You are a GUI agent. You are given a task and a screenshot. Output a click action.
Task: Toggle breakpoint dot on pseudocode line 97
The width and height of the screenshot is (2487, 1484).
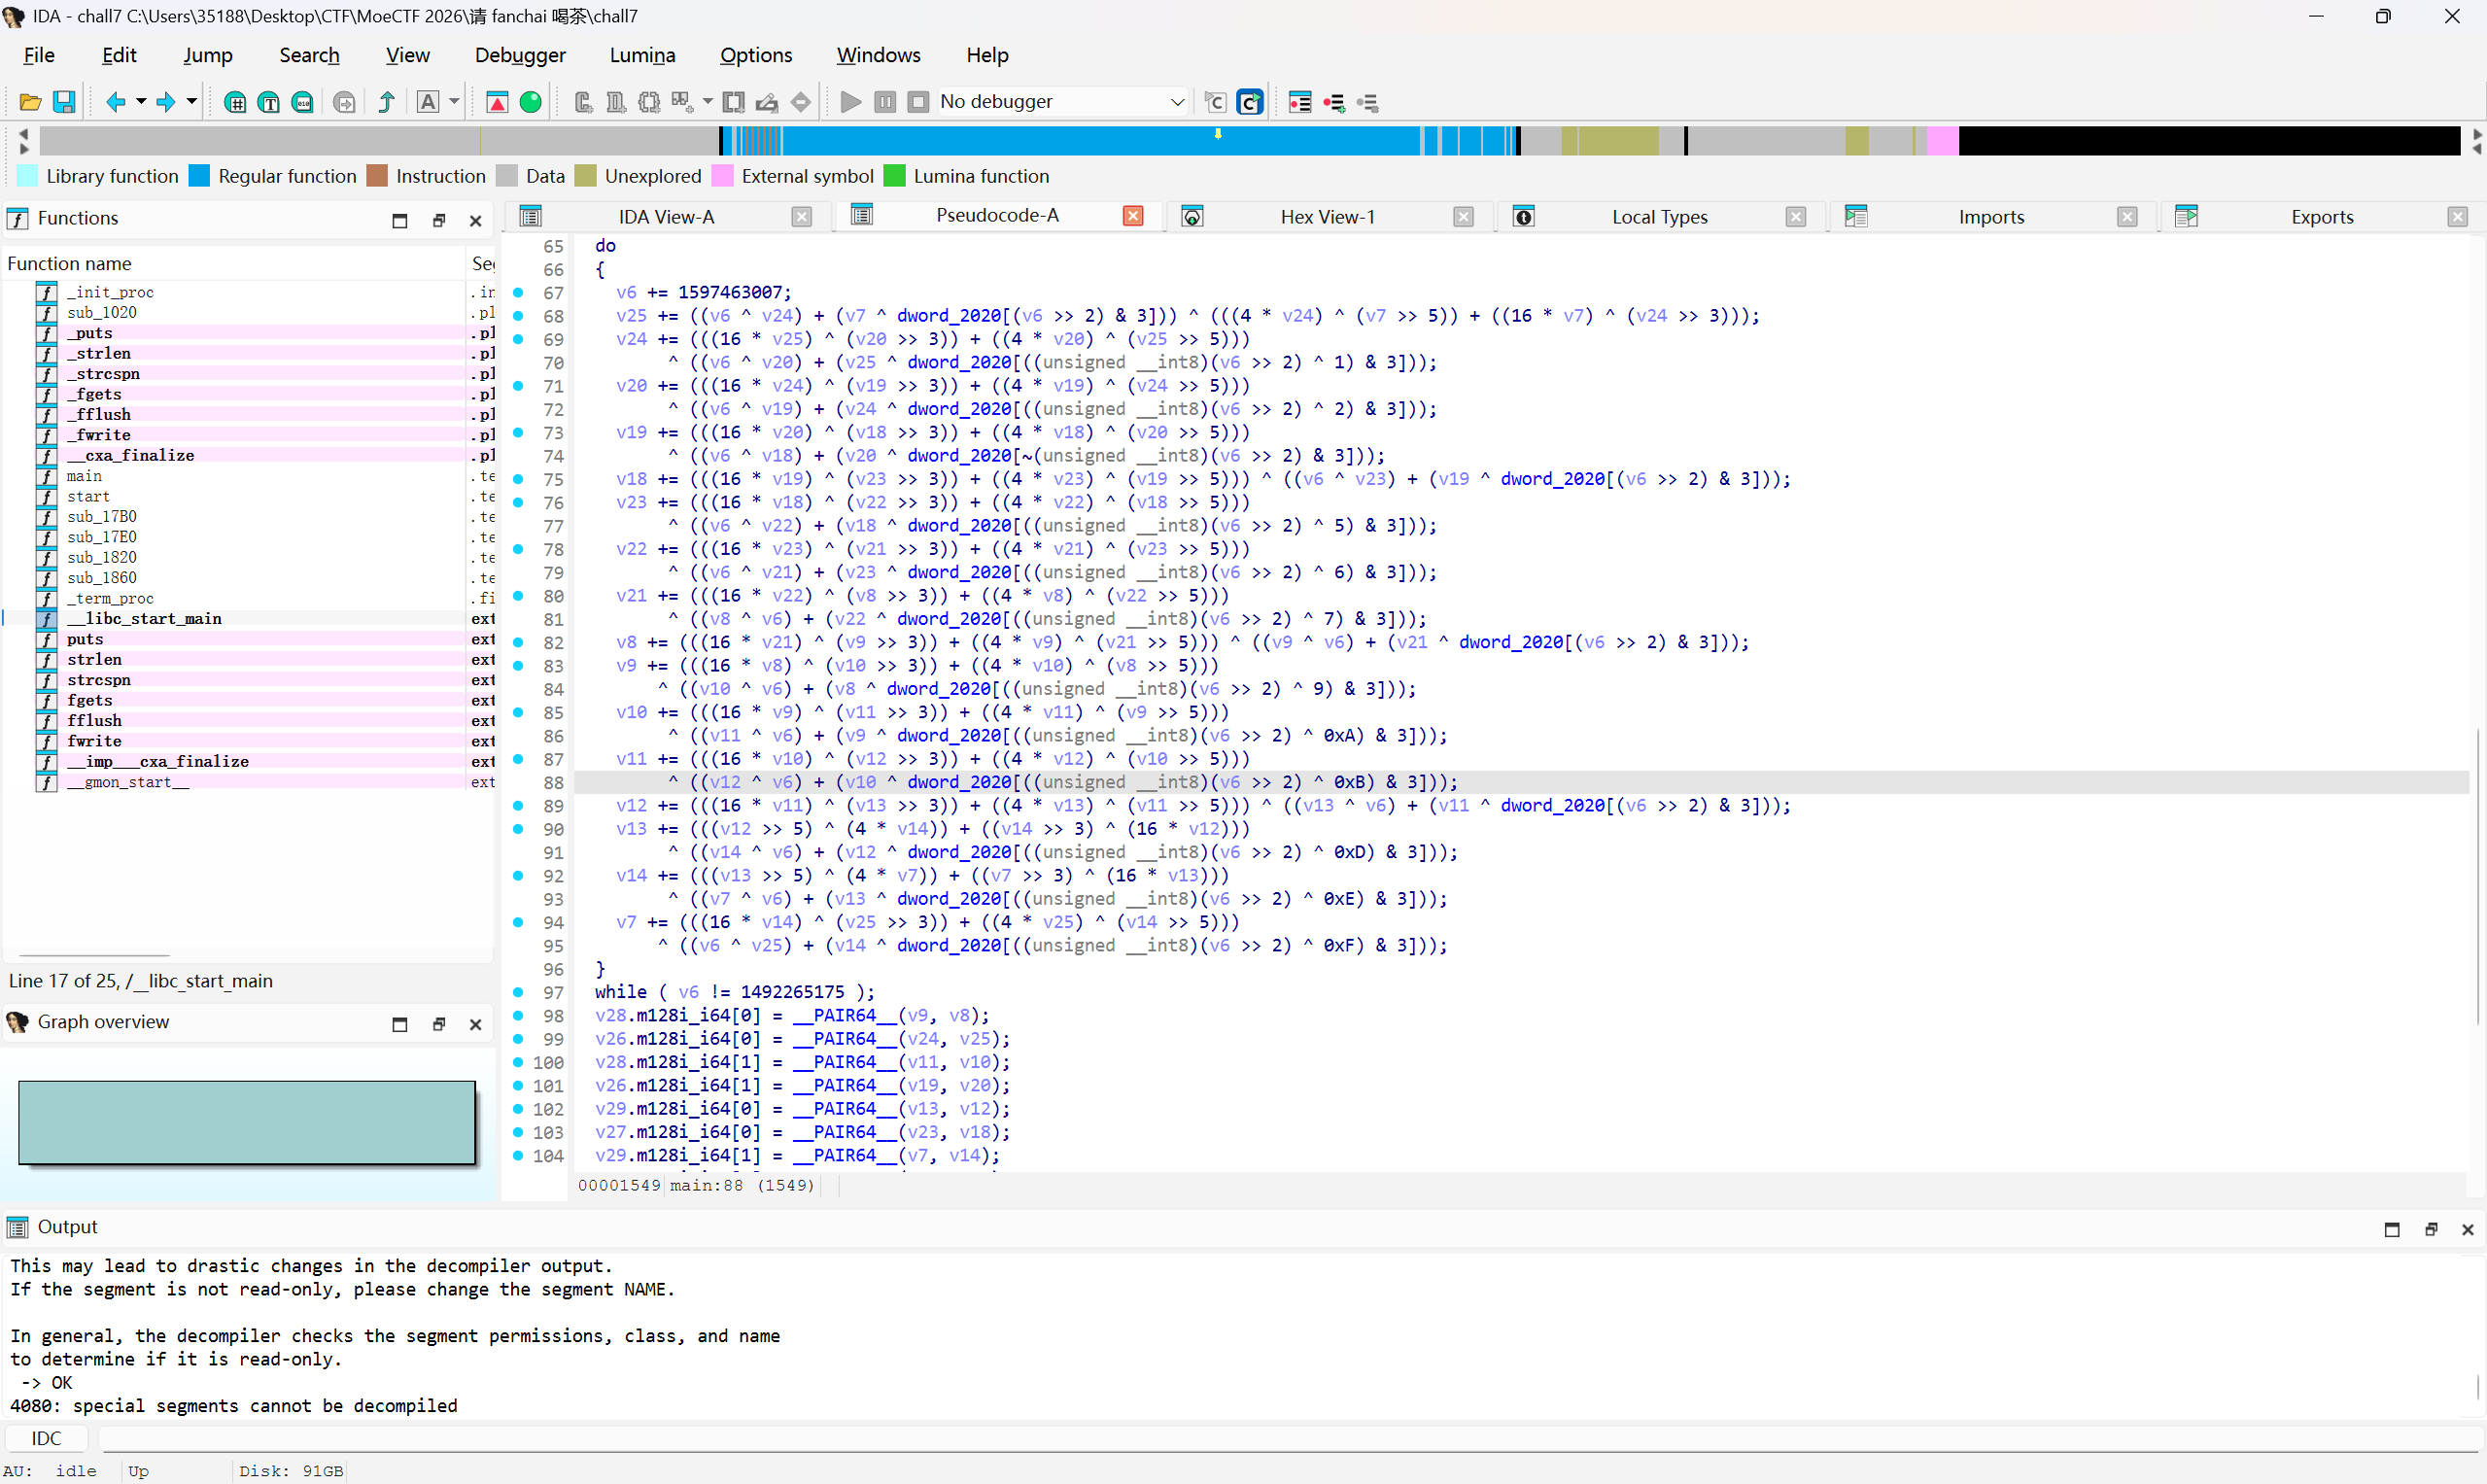(x=518, y=992)
